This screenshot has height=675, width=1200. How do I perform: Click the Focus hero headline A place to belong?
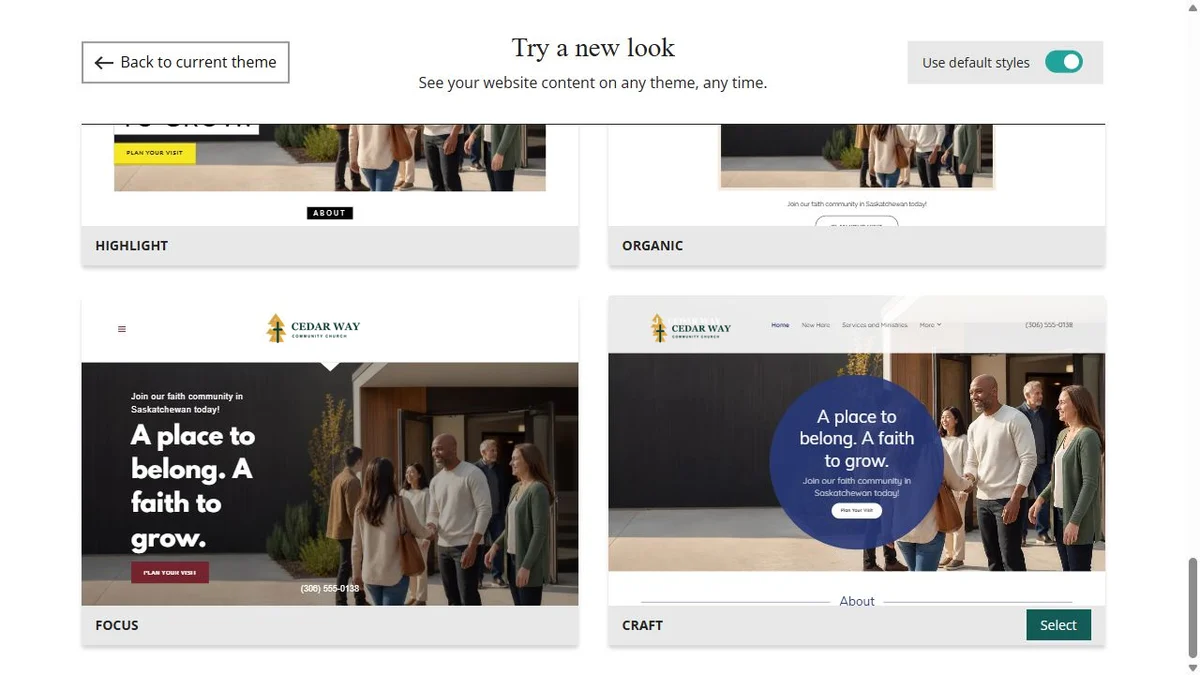click(193, 487)
